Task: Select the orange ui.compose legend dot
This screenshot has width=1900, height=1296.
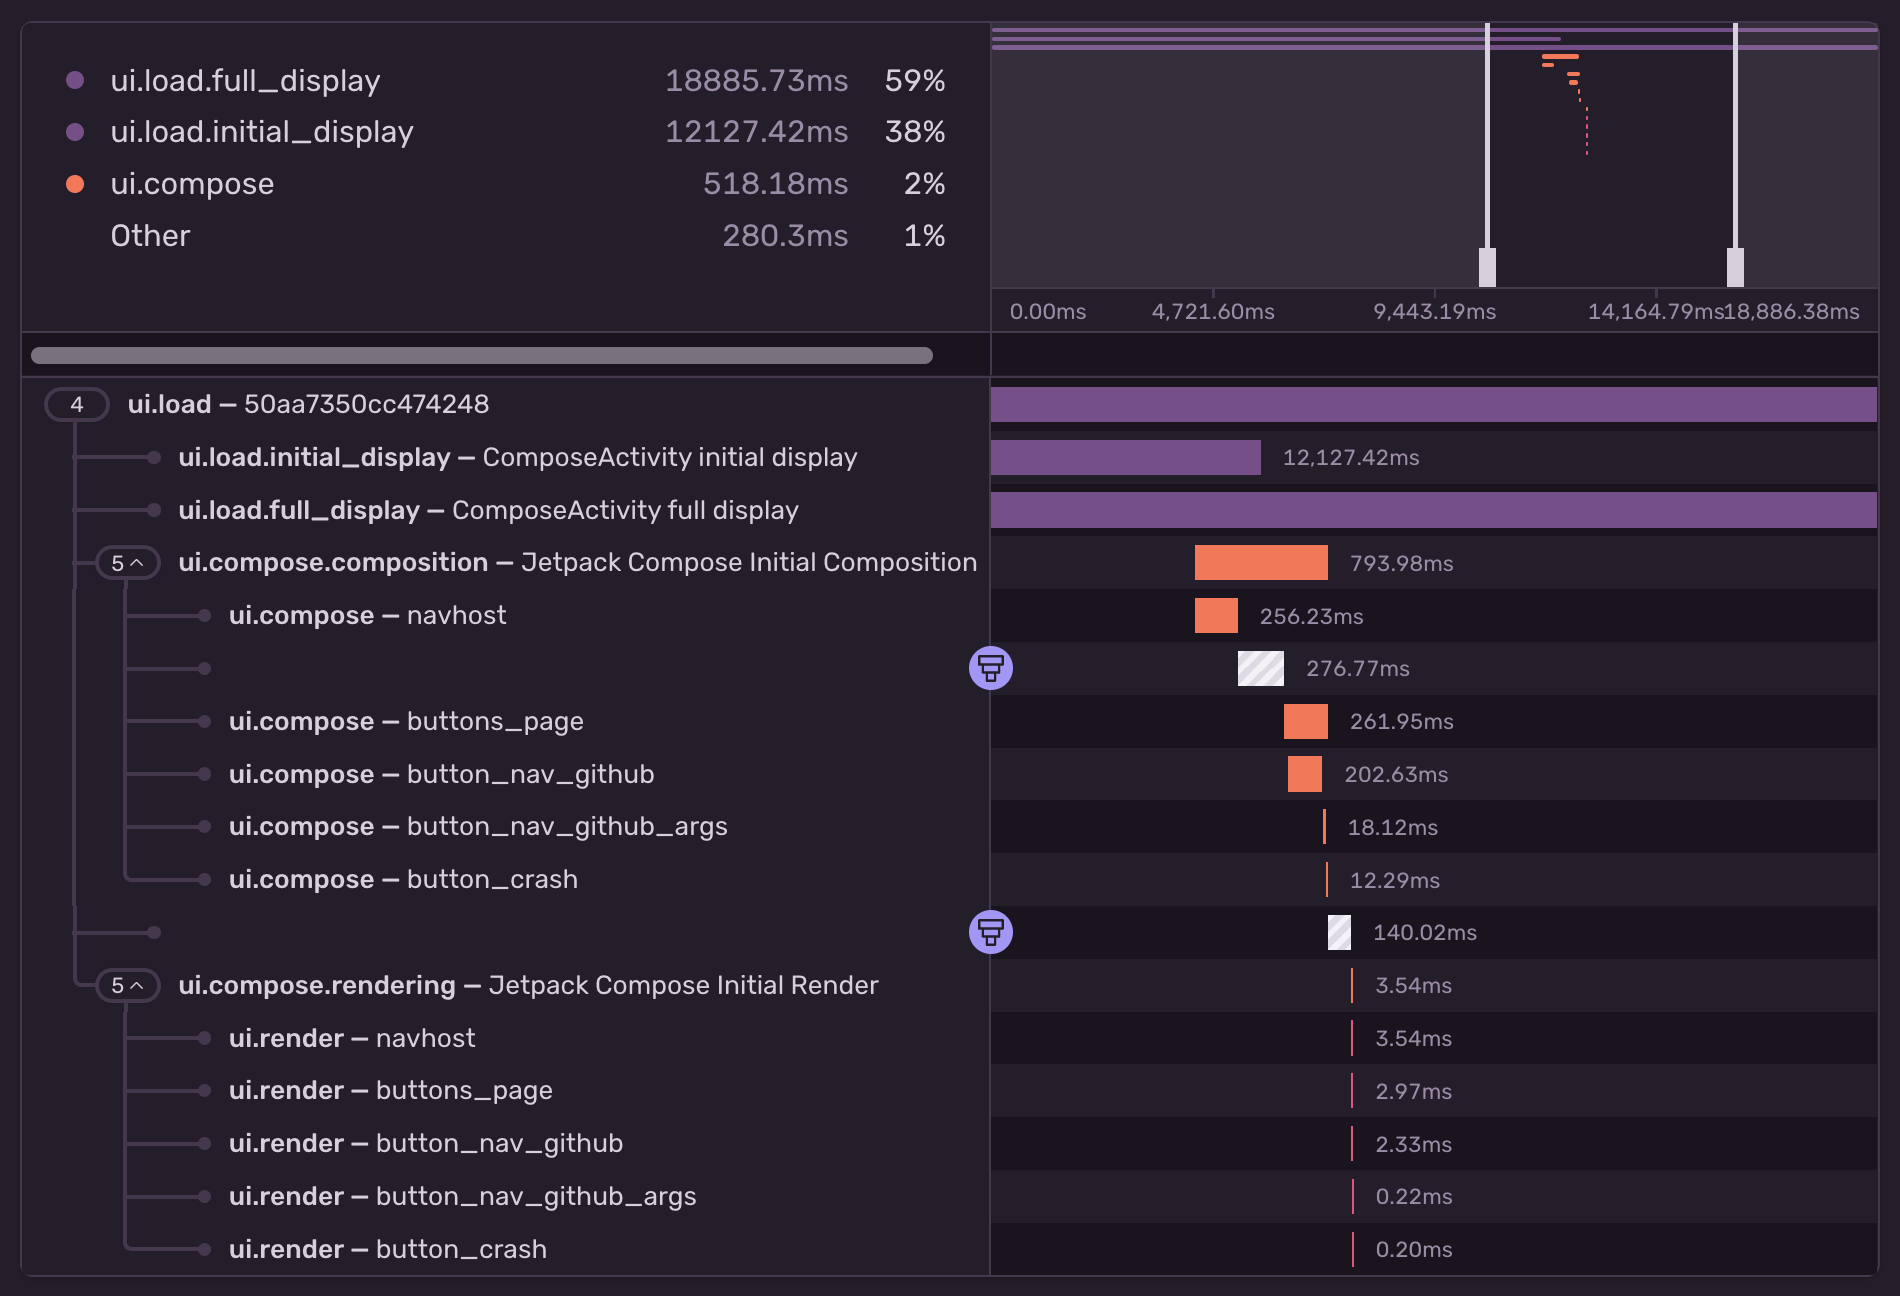Action: pyautogui.click(x=76, y=184)
